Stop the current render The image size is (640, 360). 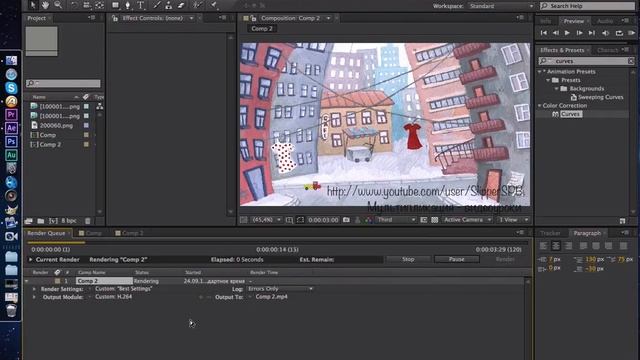[408, 259]
